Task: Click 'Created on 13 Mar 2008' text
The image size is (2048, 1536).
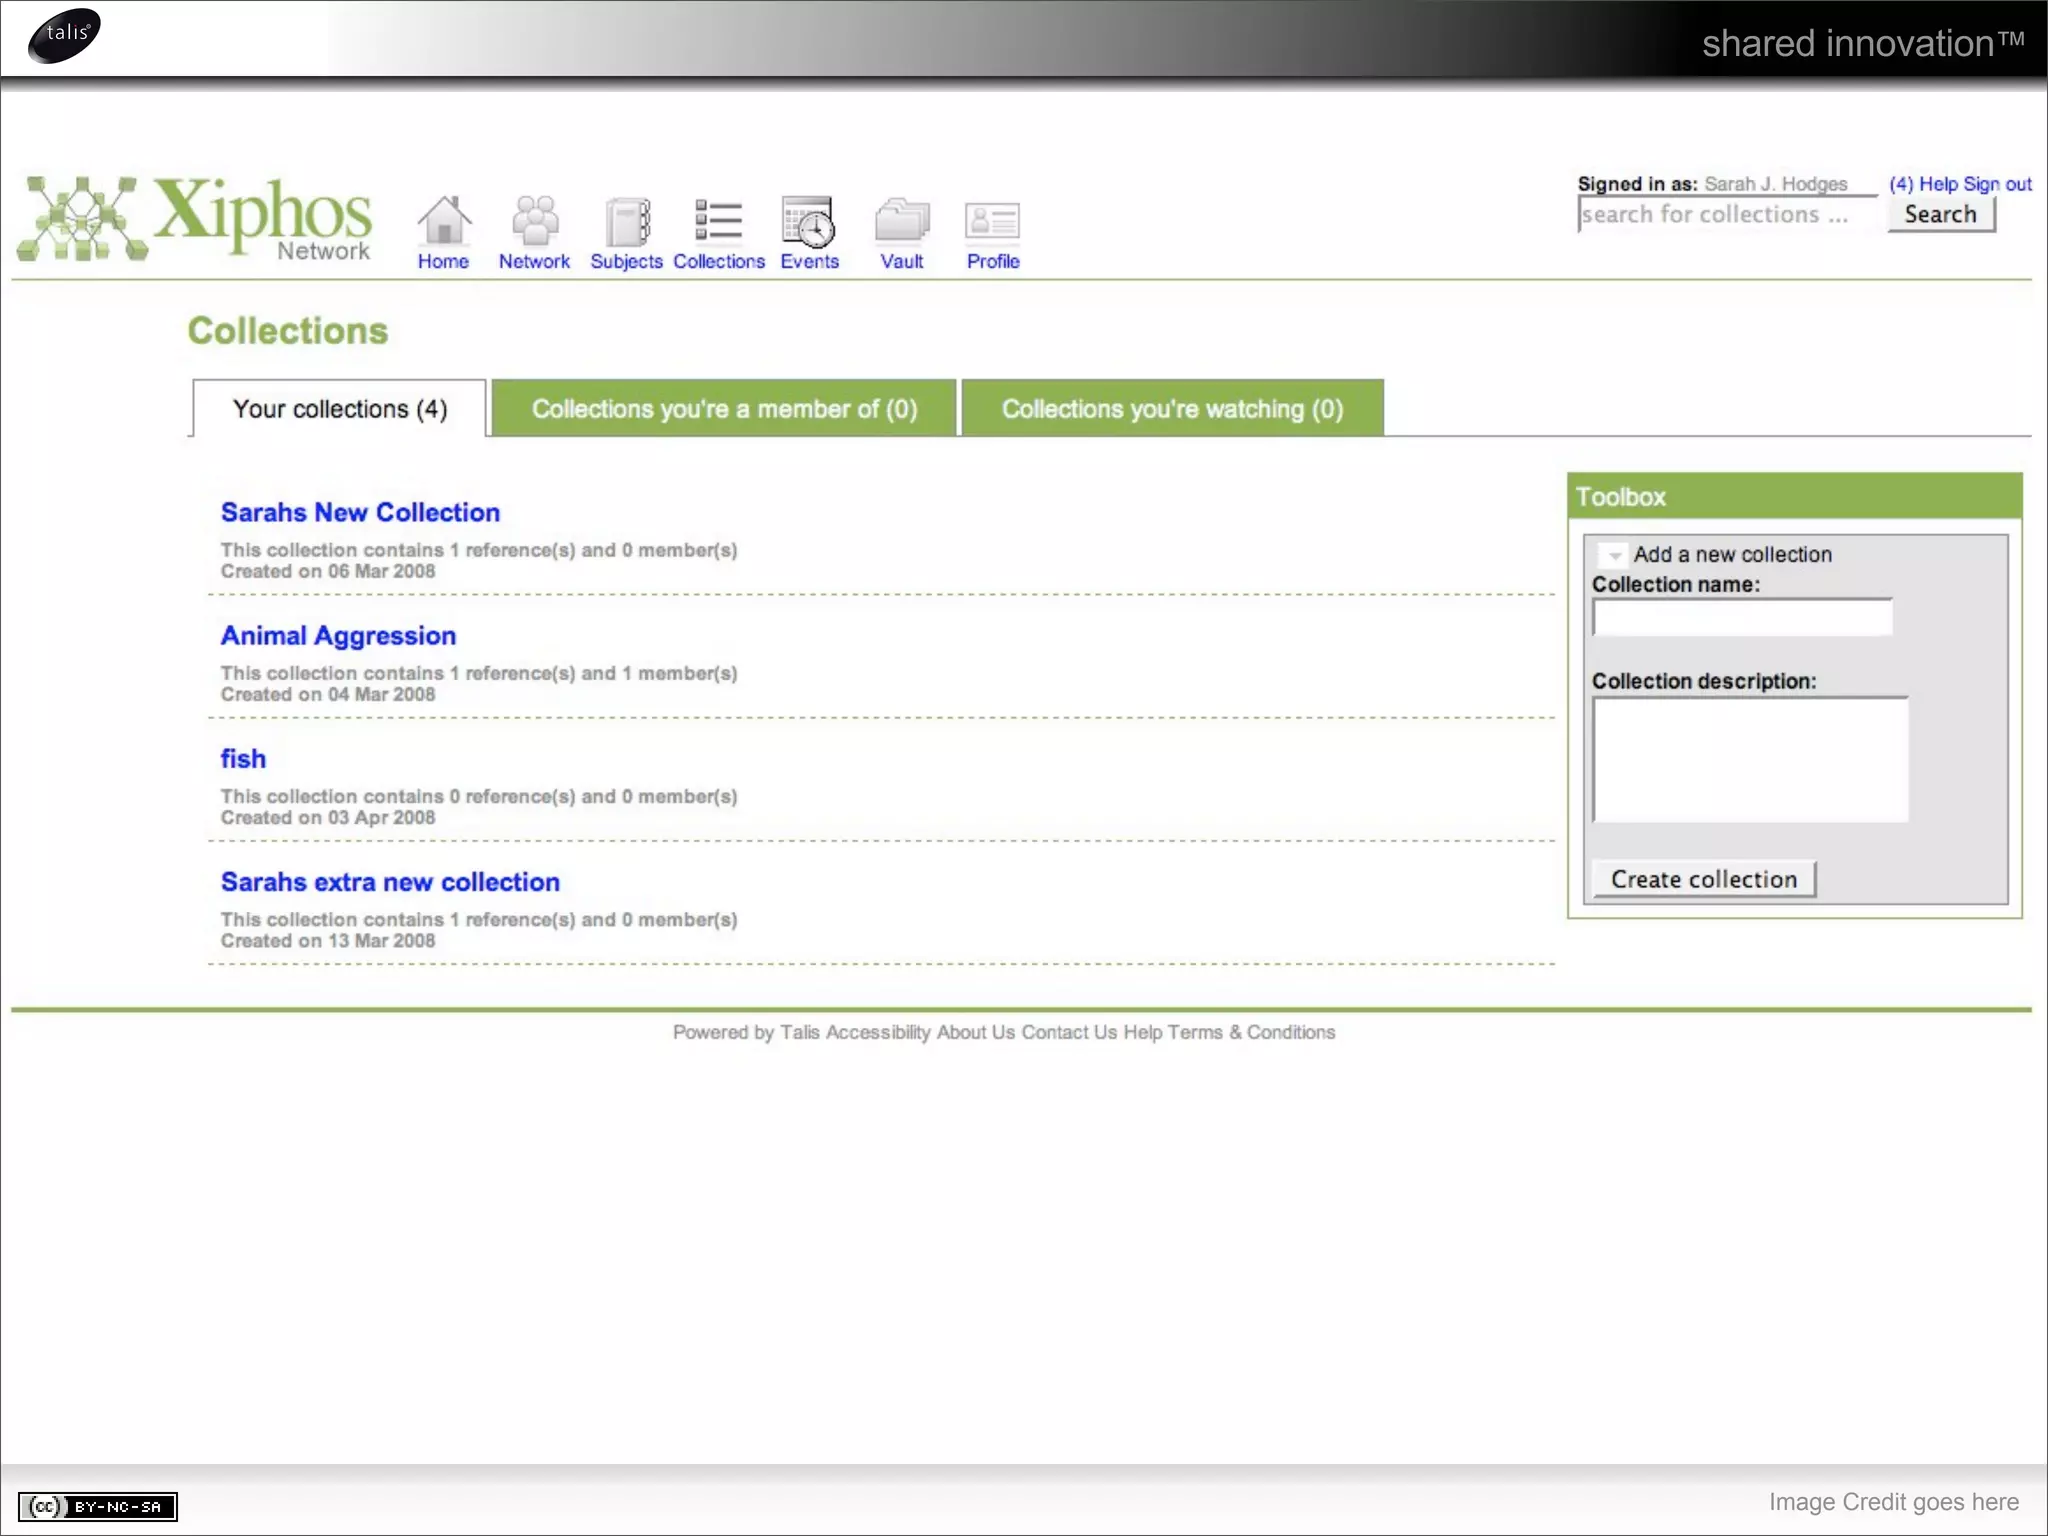Action: tap(328, 940)
